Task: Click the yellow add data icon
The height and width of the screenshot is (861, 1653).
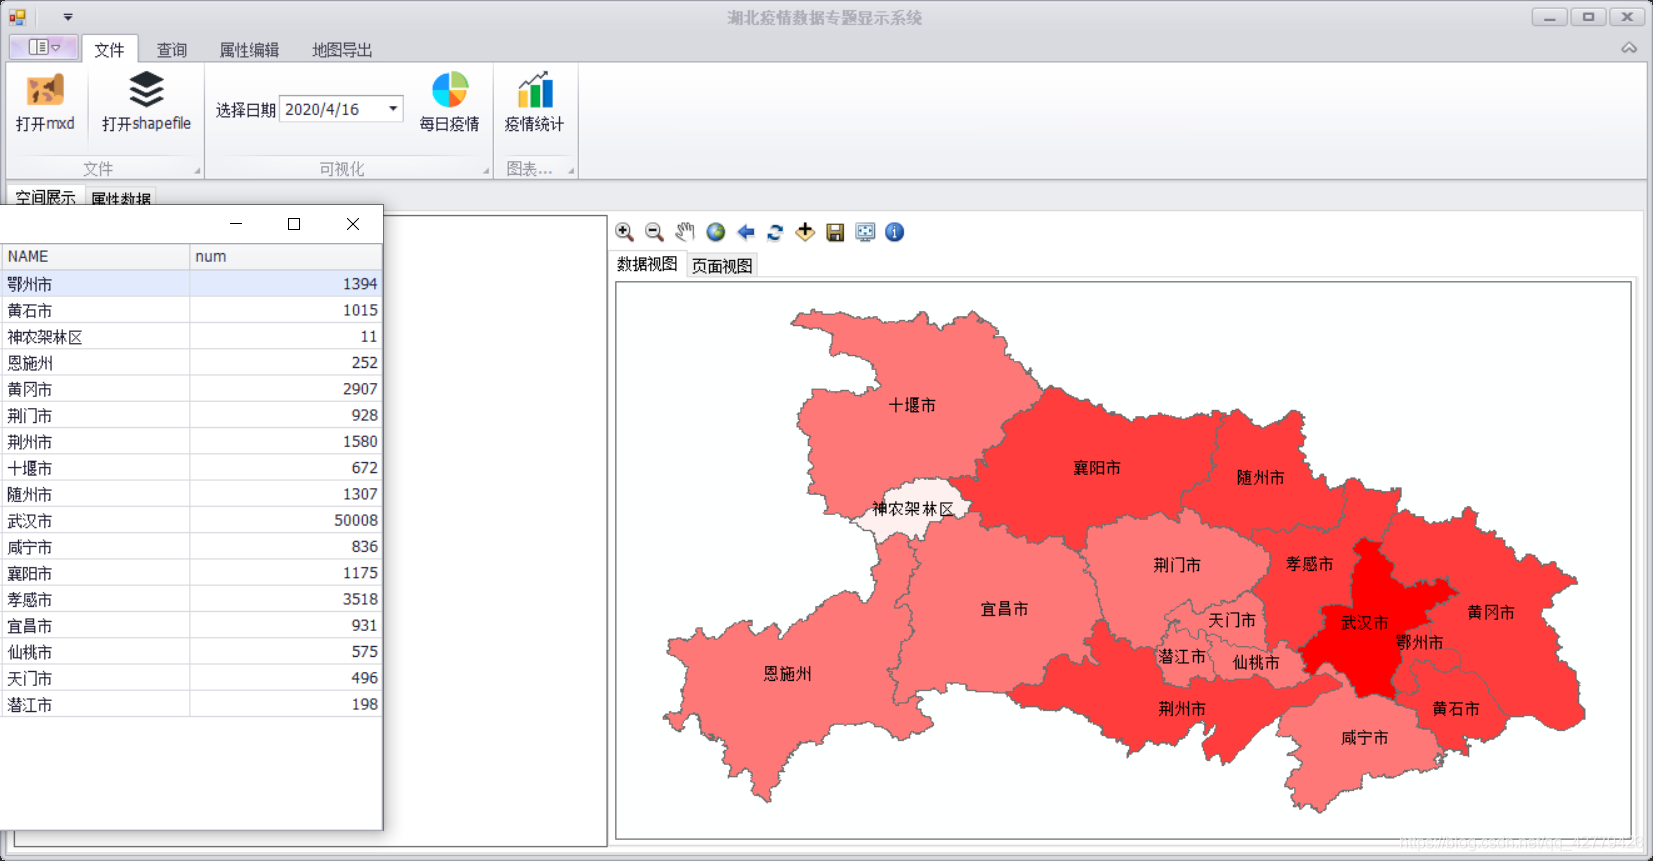Action: coord(805,232)
